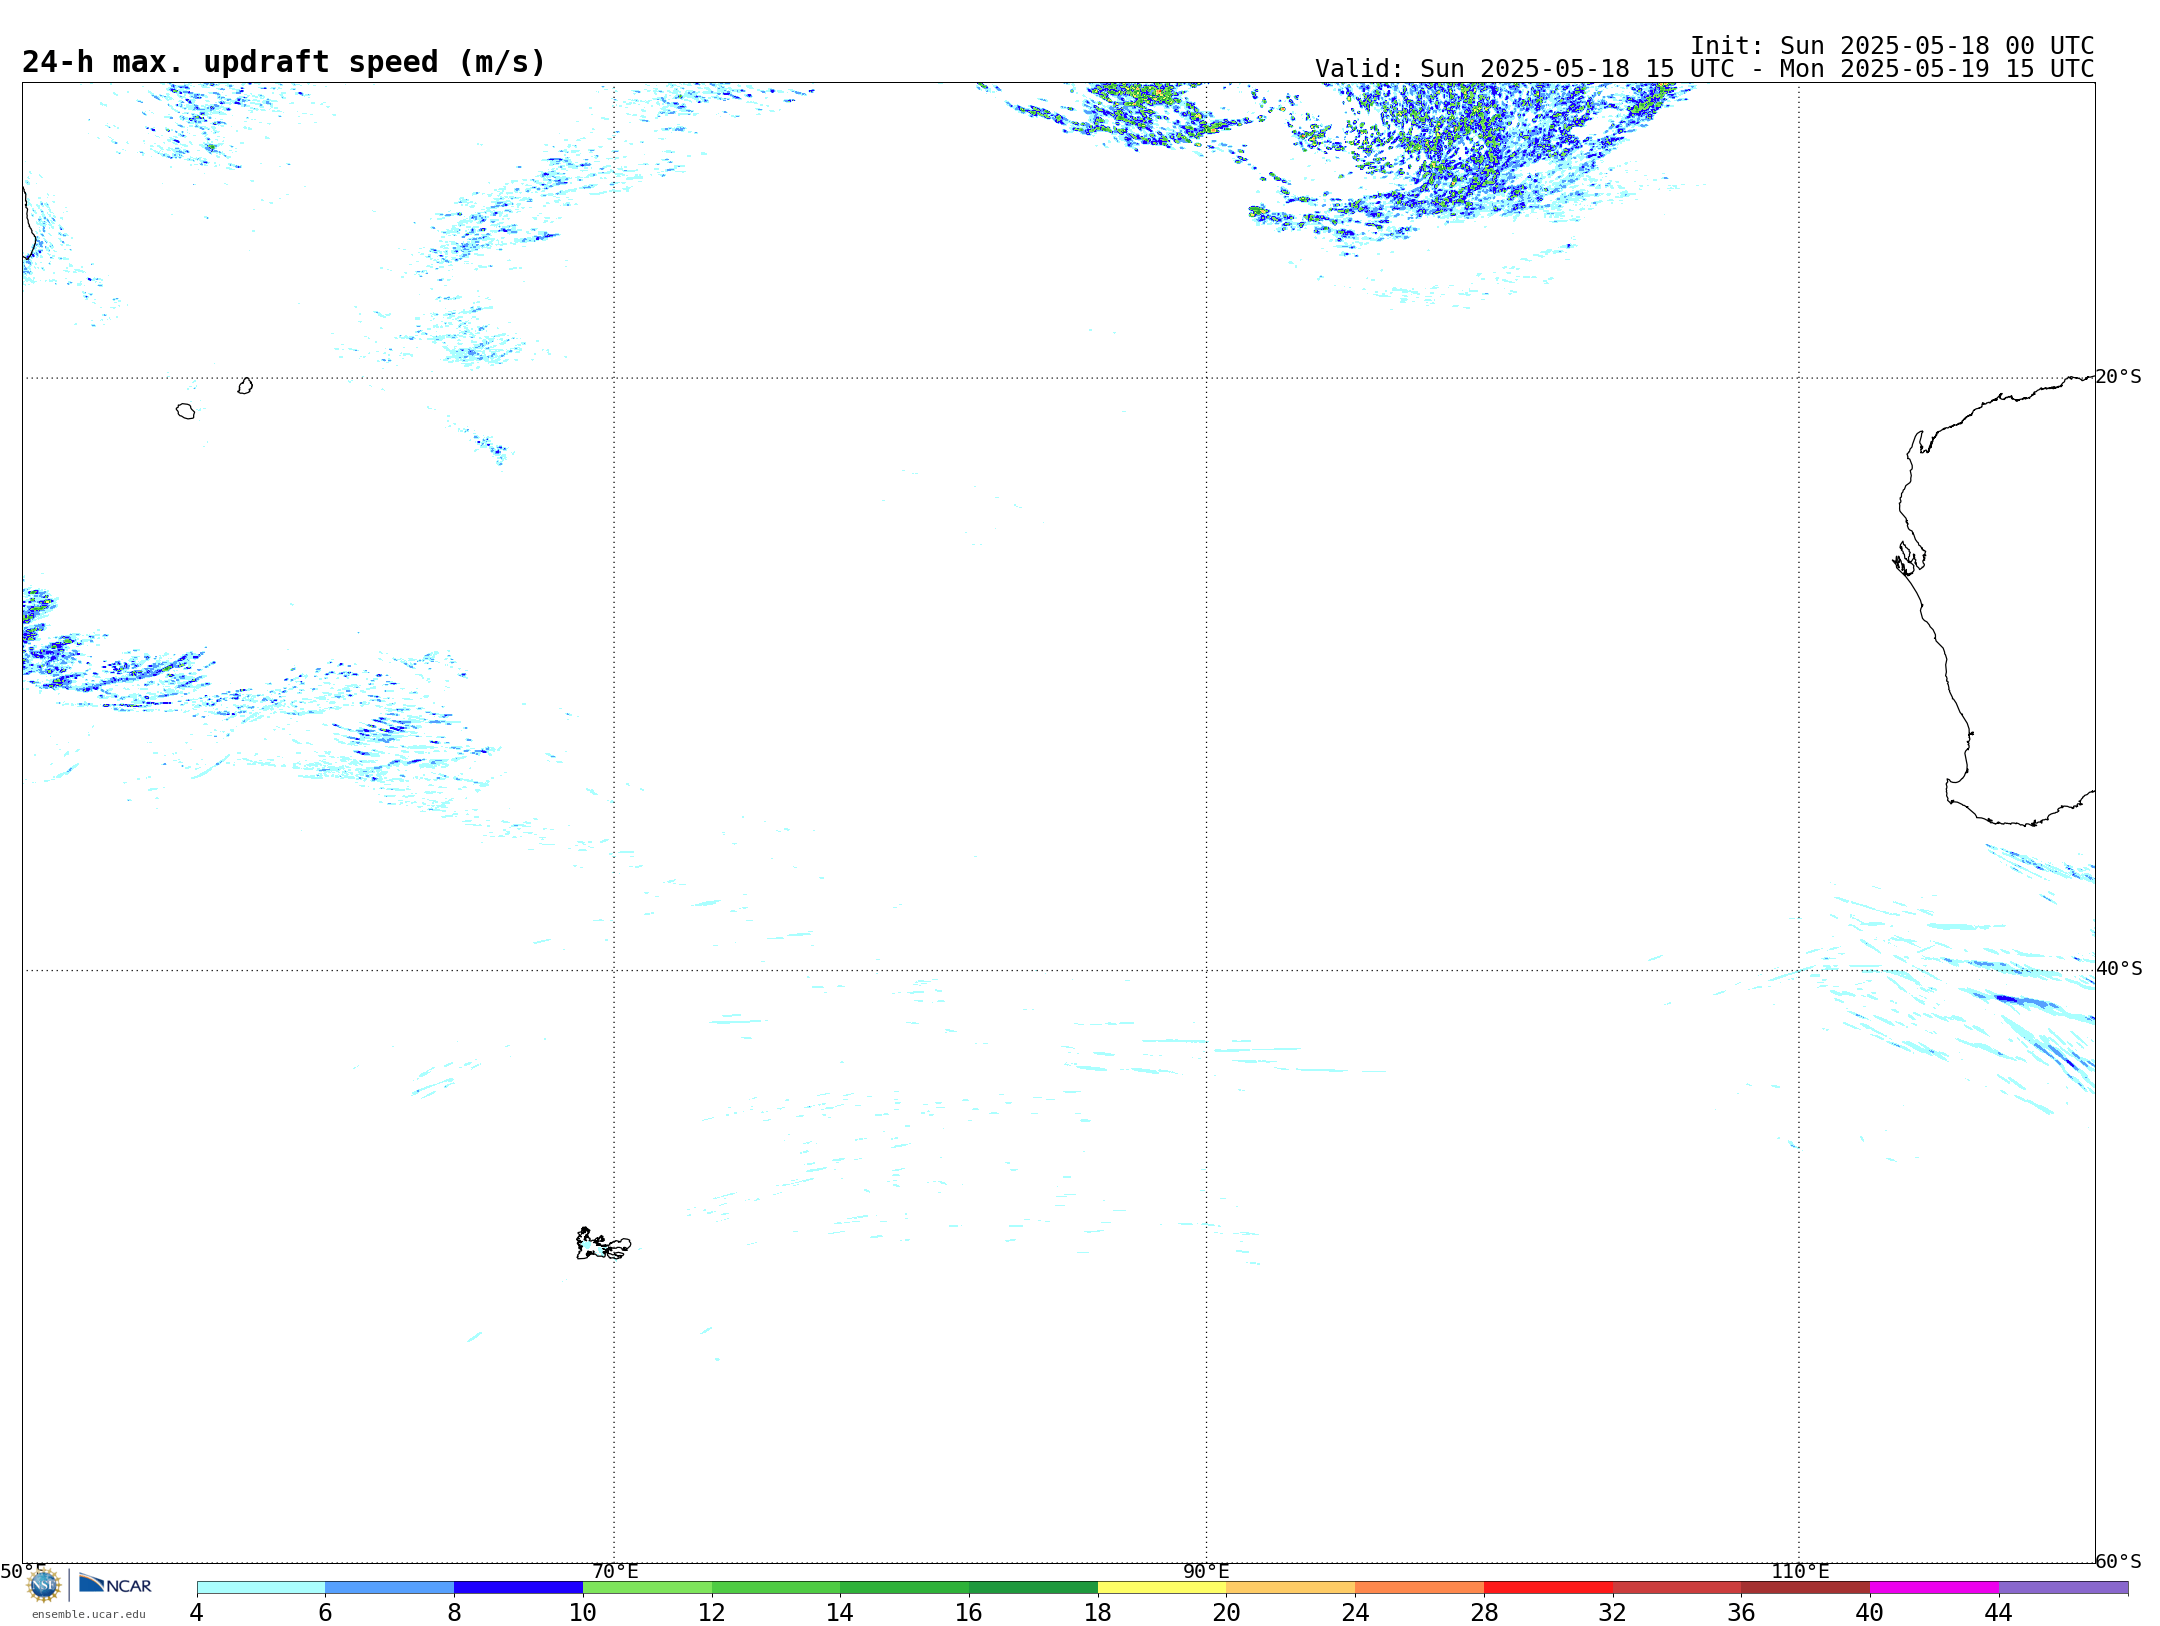This screenshot has height=1626, width=2160.
Task: Click the colorbar tick label '4'
Action: click(x=196, y=1612)
